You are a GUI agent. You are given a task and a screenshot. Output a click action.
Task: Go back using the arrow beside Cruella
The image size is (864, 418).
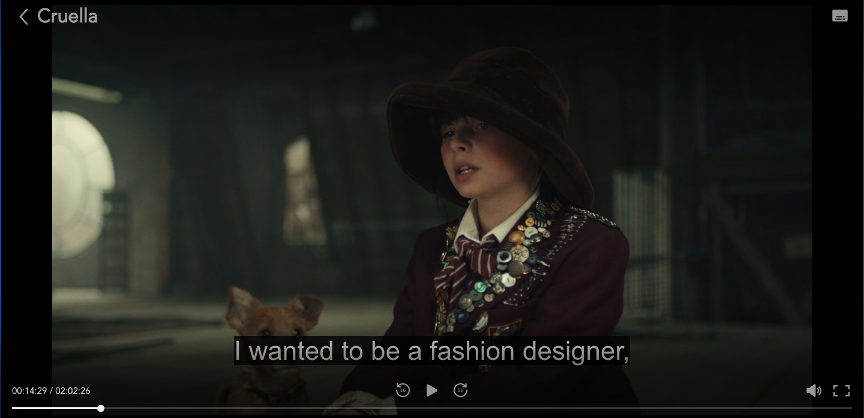[24, 17]
